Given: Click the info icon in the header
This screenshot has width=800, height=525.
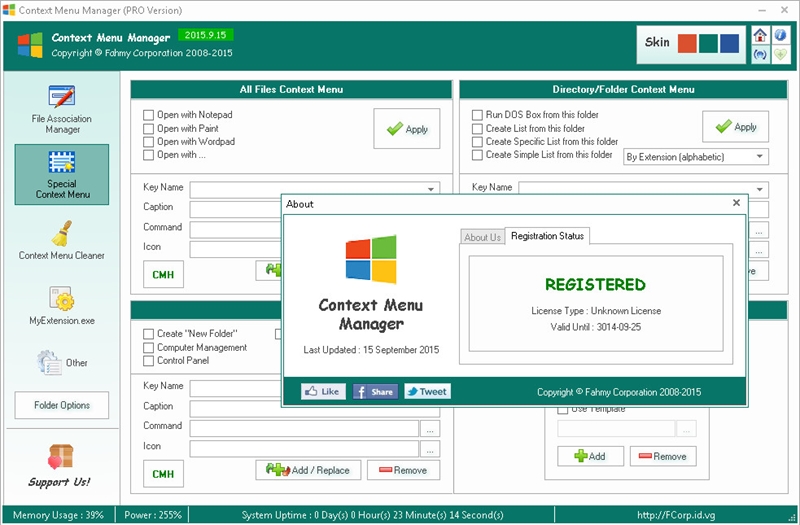Looking at the screenshot, I should [780, 35].
